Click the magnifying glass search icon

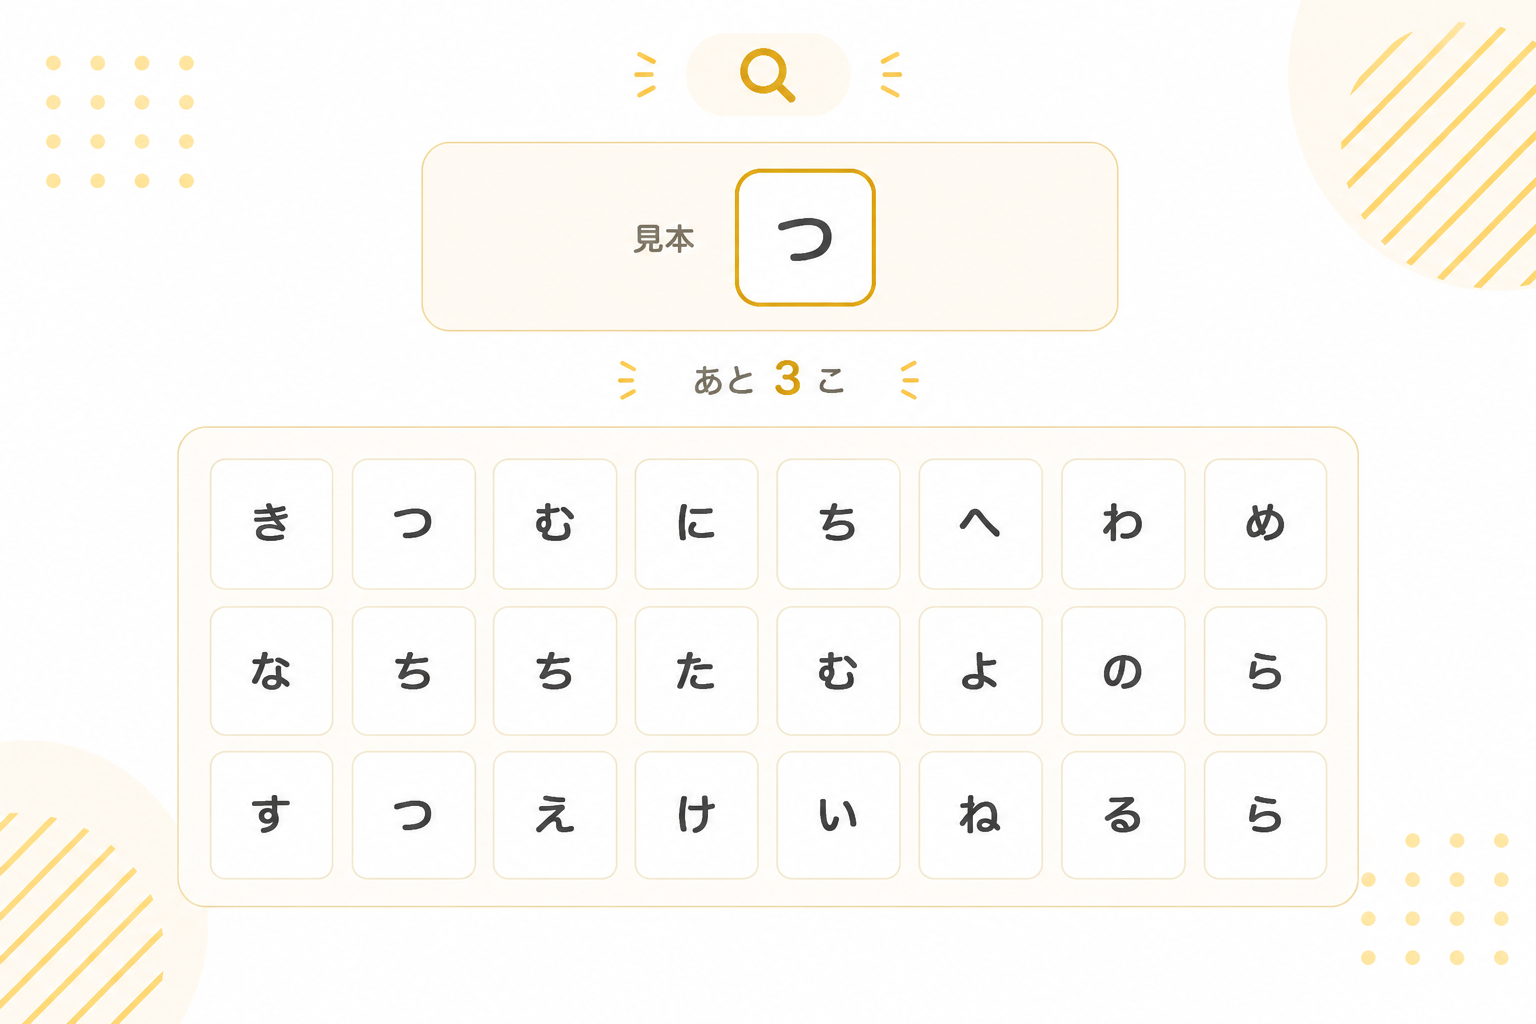coord(767,75)
